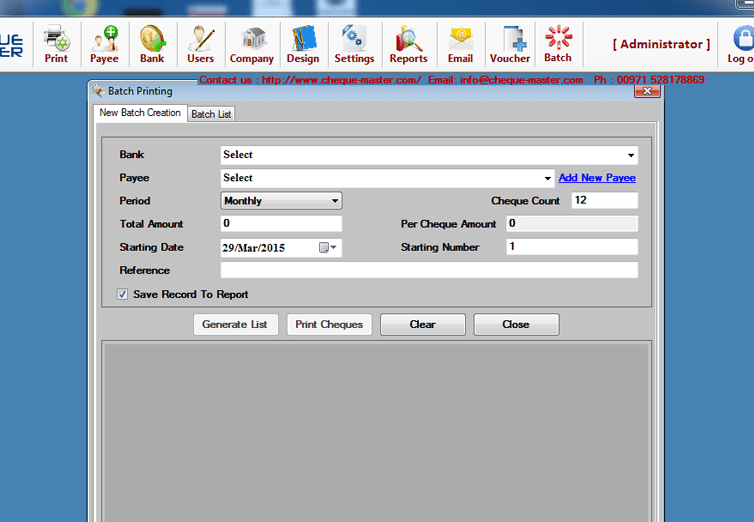Viewport: 754px width, 522px height.
Task: Click the Add New Payee link
Action: 597,178
